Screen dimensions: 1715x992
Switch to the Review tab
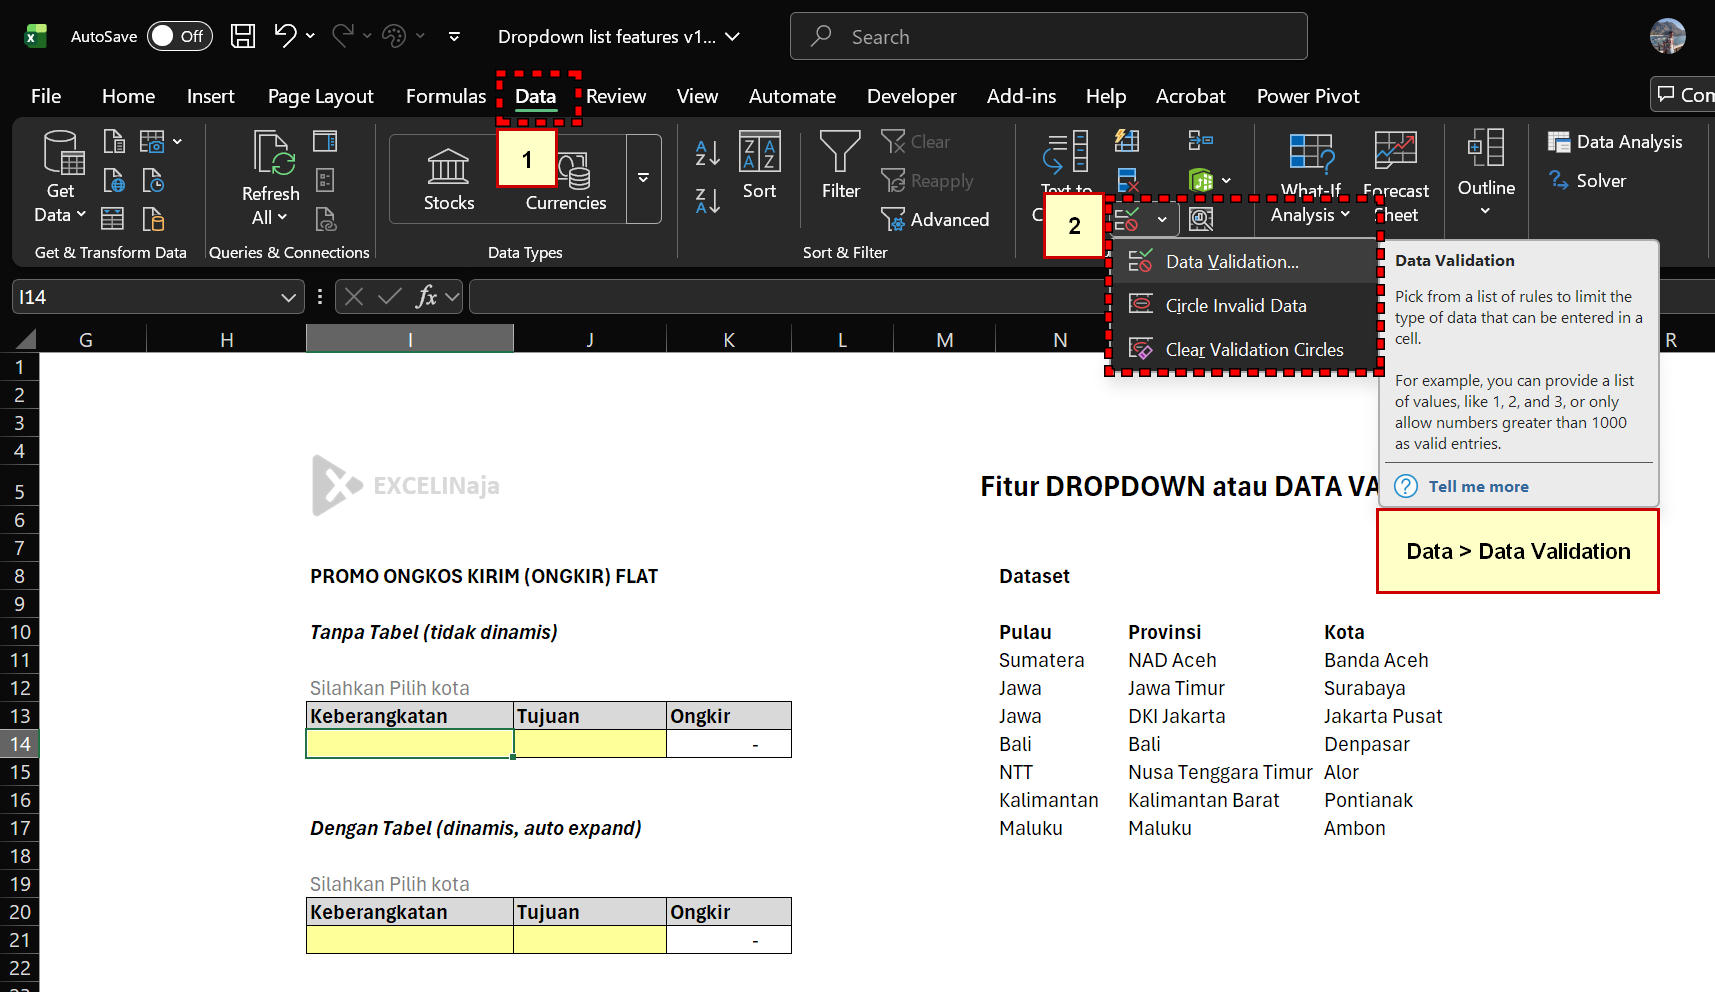pyautogui.click(x=615, y=95)
